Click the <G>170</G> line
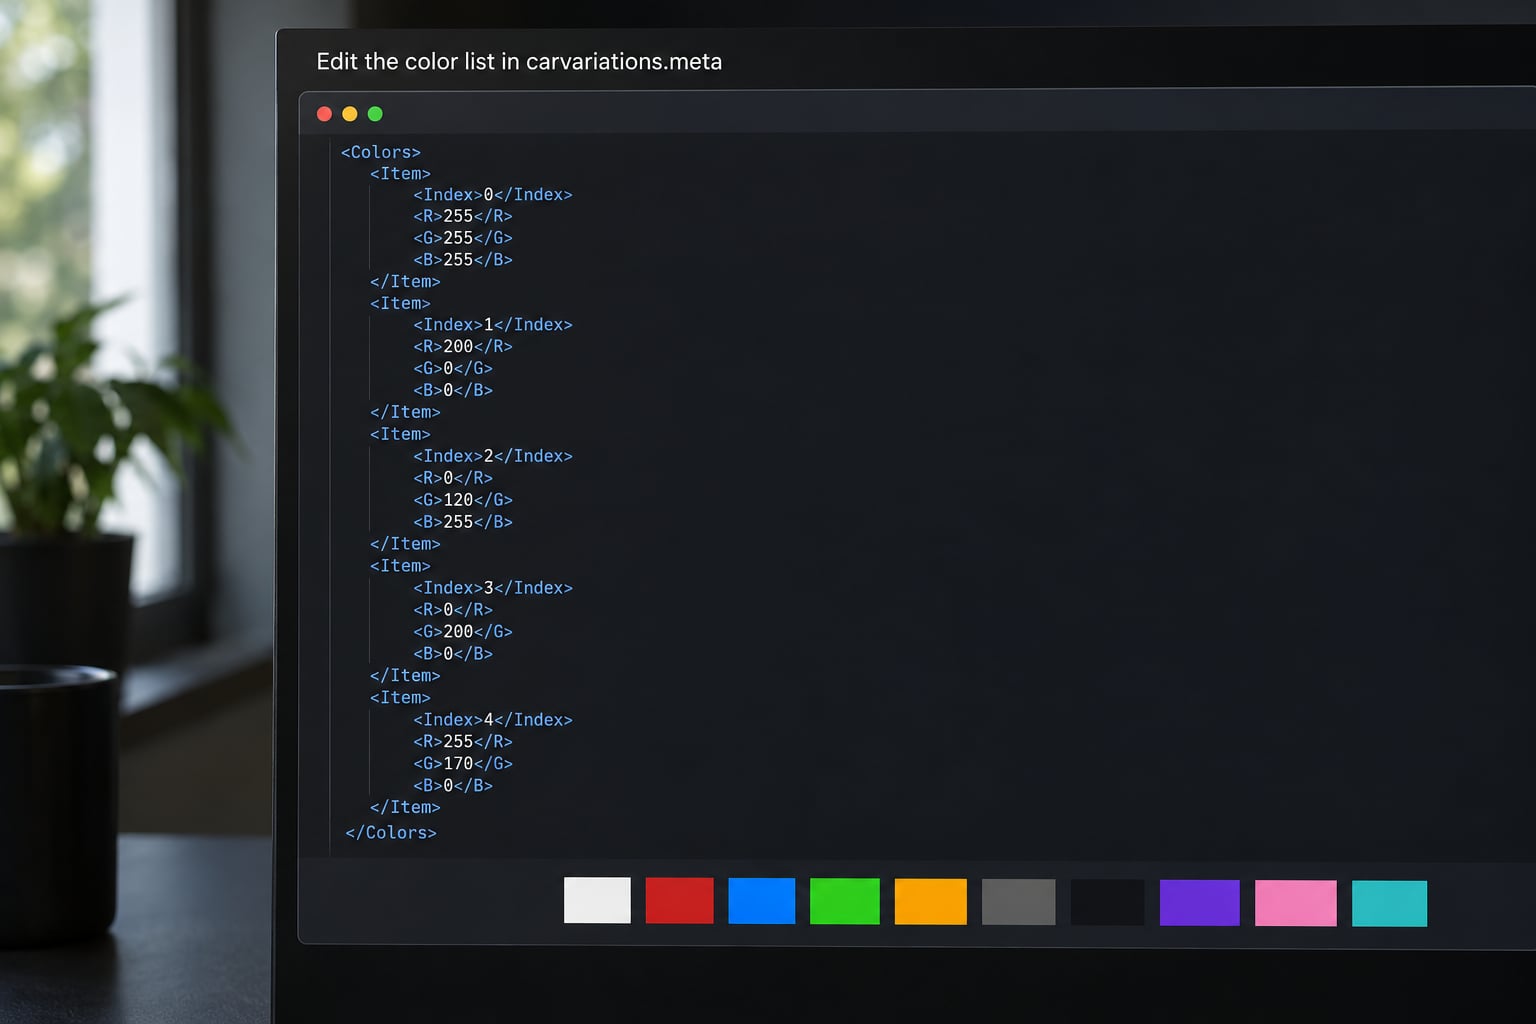 tap(463, 764)
